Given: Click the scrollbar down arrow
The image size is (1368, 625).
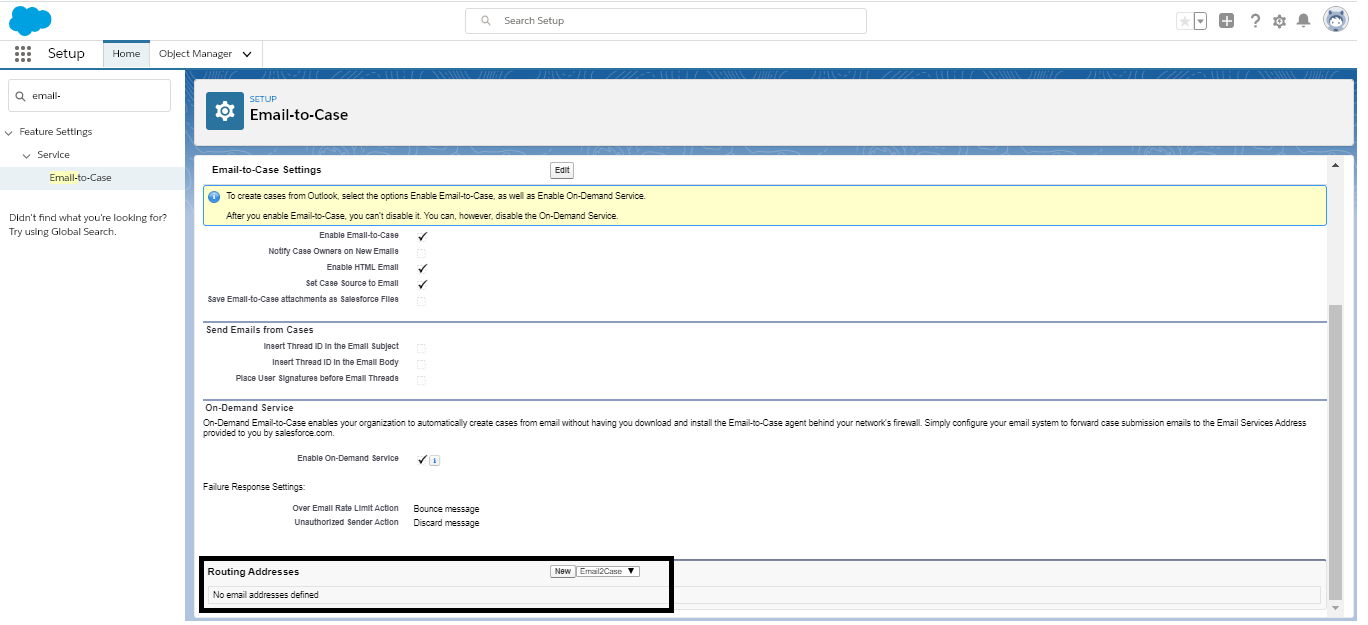Looking at the screenshot, I should pyautogui.click(x=1335, y=607).
